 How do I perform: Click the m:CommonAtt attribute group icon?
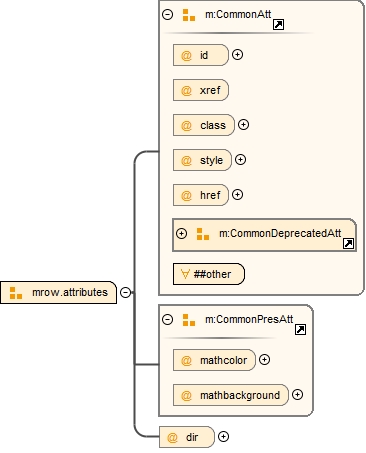(189, 15)
